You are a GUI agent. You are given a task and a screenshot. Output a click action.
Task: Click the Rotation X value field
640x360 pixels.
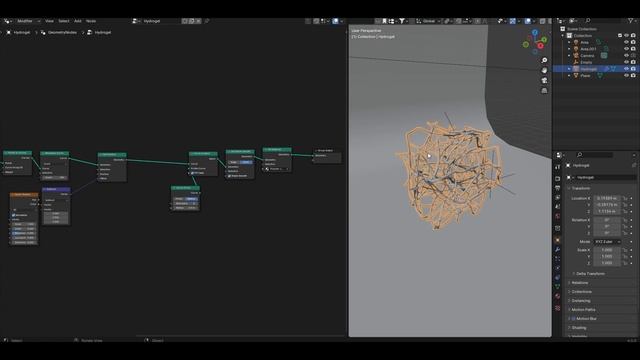point(607,220)
